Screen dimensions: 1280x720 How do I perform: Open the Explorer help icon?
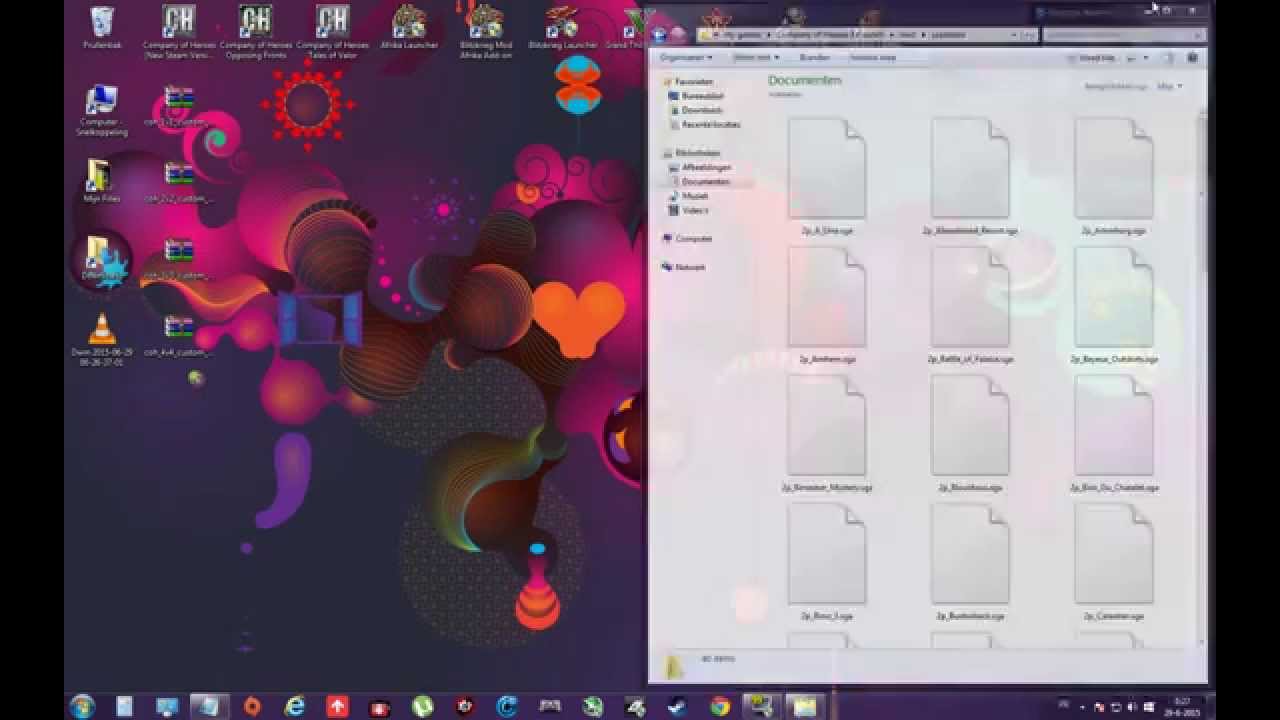tap(1193, 58)
